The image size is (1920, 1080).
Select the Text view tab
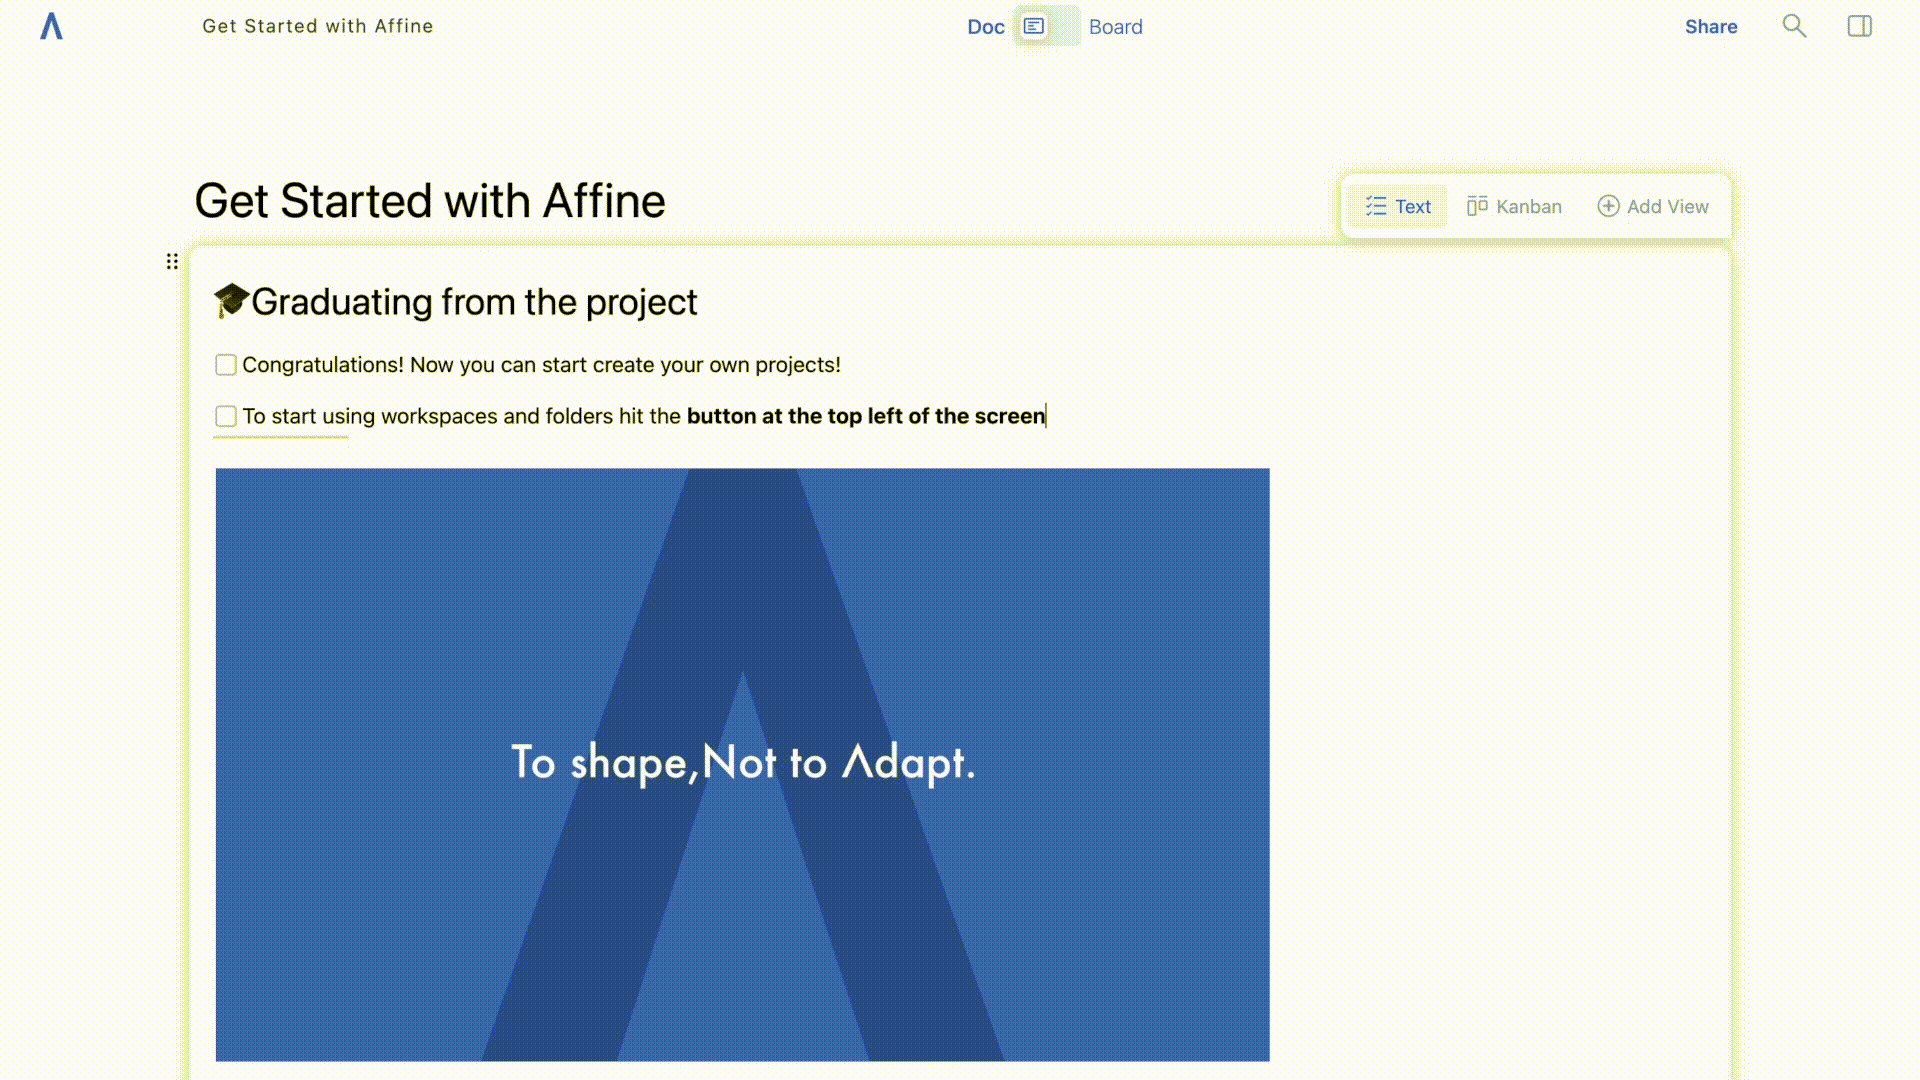coord(1398,206)
